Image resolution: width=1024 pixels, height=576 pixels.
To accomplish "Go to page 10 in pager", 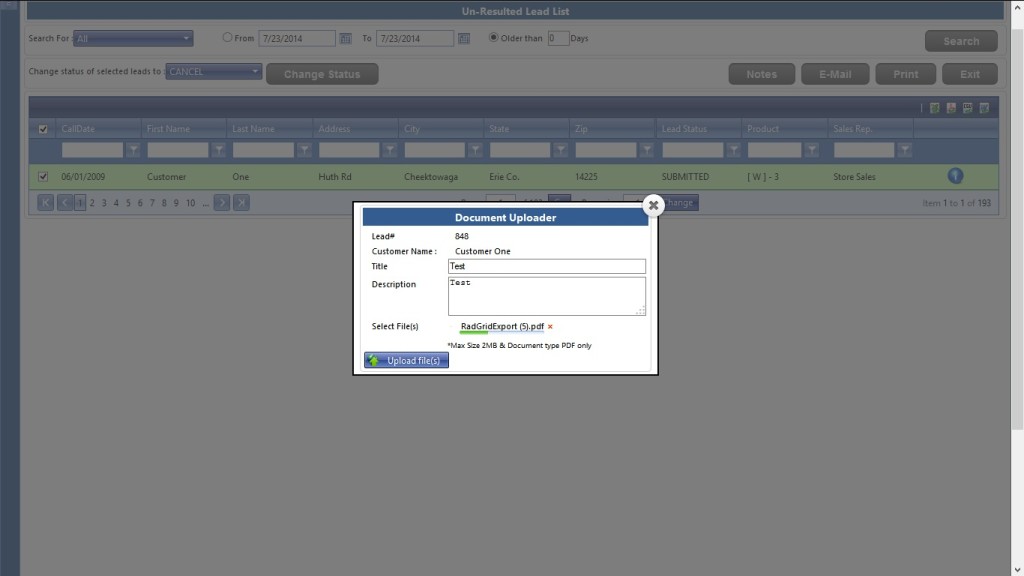I will (190, 203).
